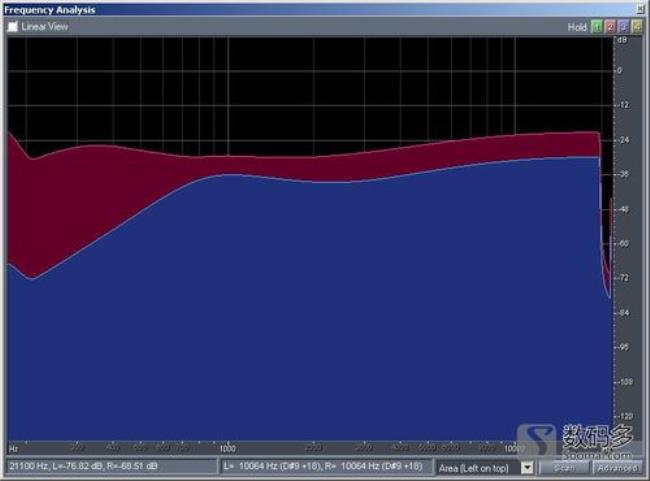650x481 pixels.
Task: Click the Hz label on frequency axis
Action: tap(13, 449)
